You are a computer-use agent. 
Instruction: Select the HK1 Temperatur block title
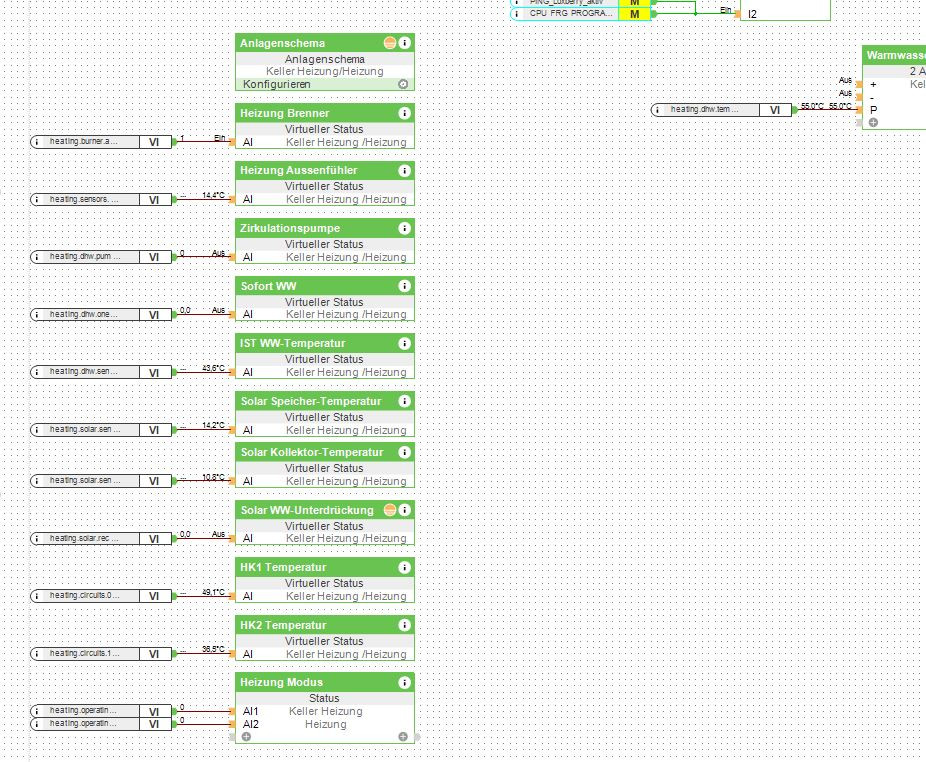tap(283, 567)
